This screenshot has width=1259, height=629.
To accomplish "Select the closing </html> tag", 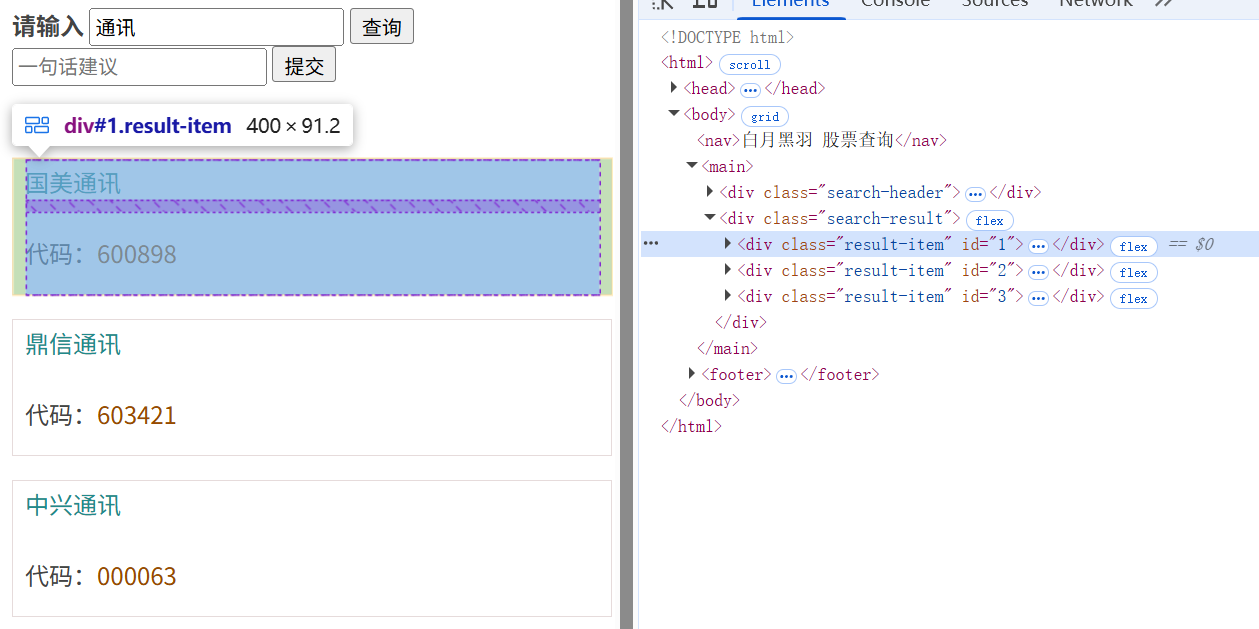I will [x=691, y=426].
